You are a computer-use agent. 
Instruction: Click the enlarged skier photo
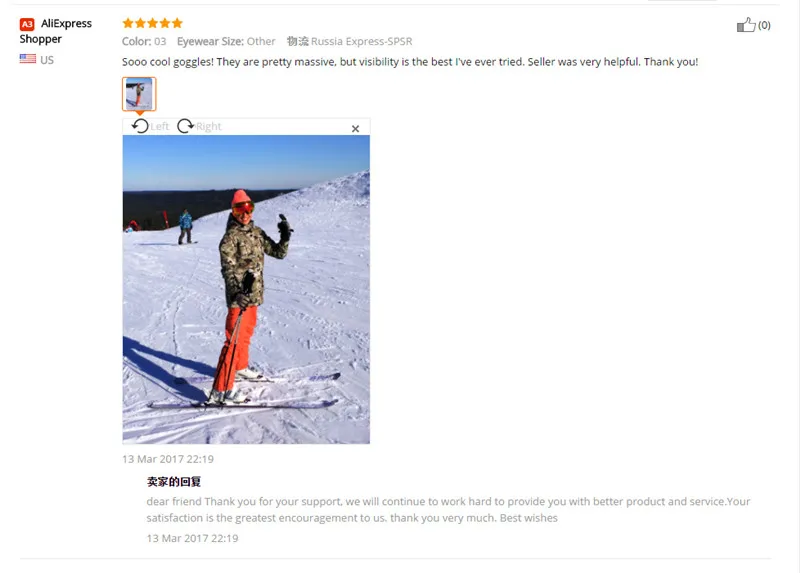point(246,289)
